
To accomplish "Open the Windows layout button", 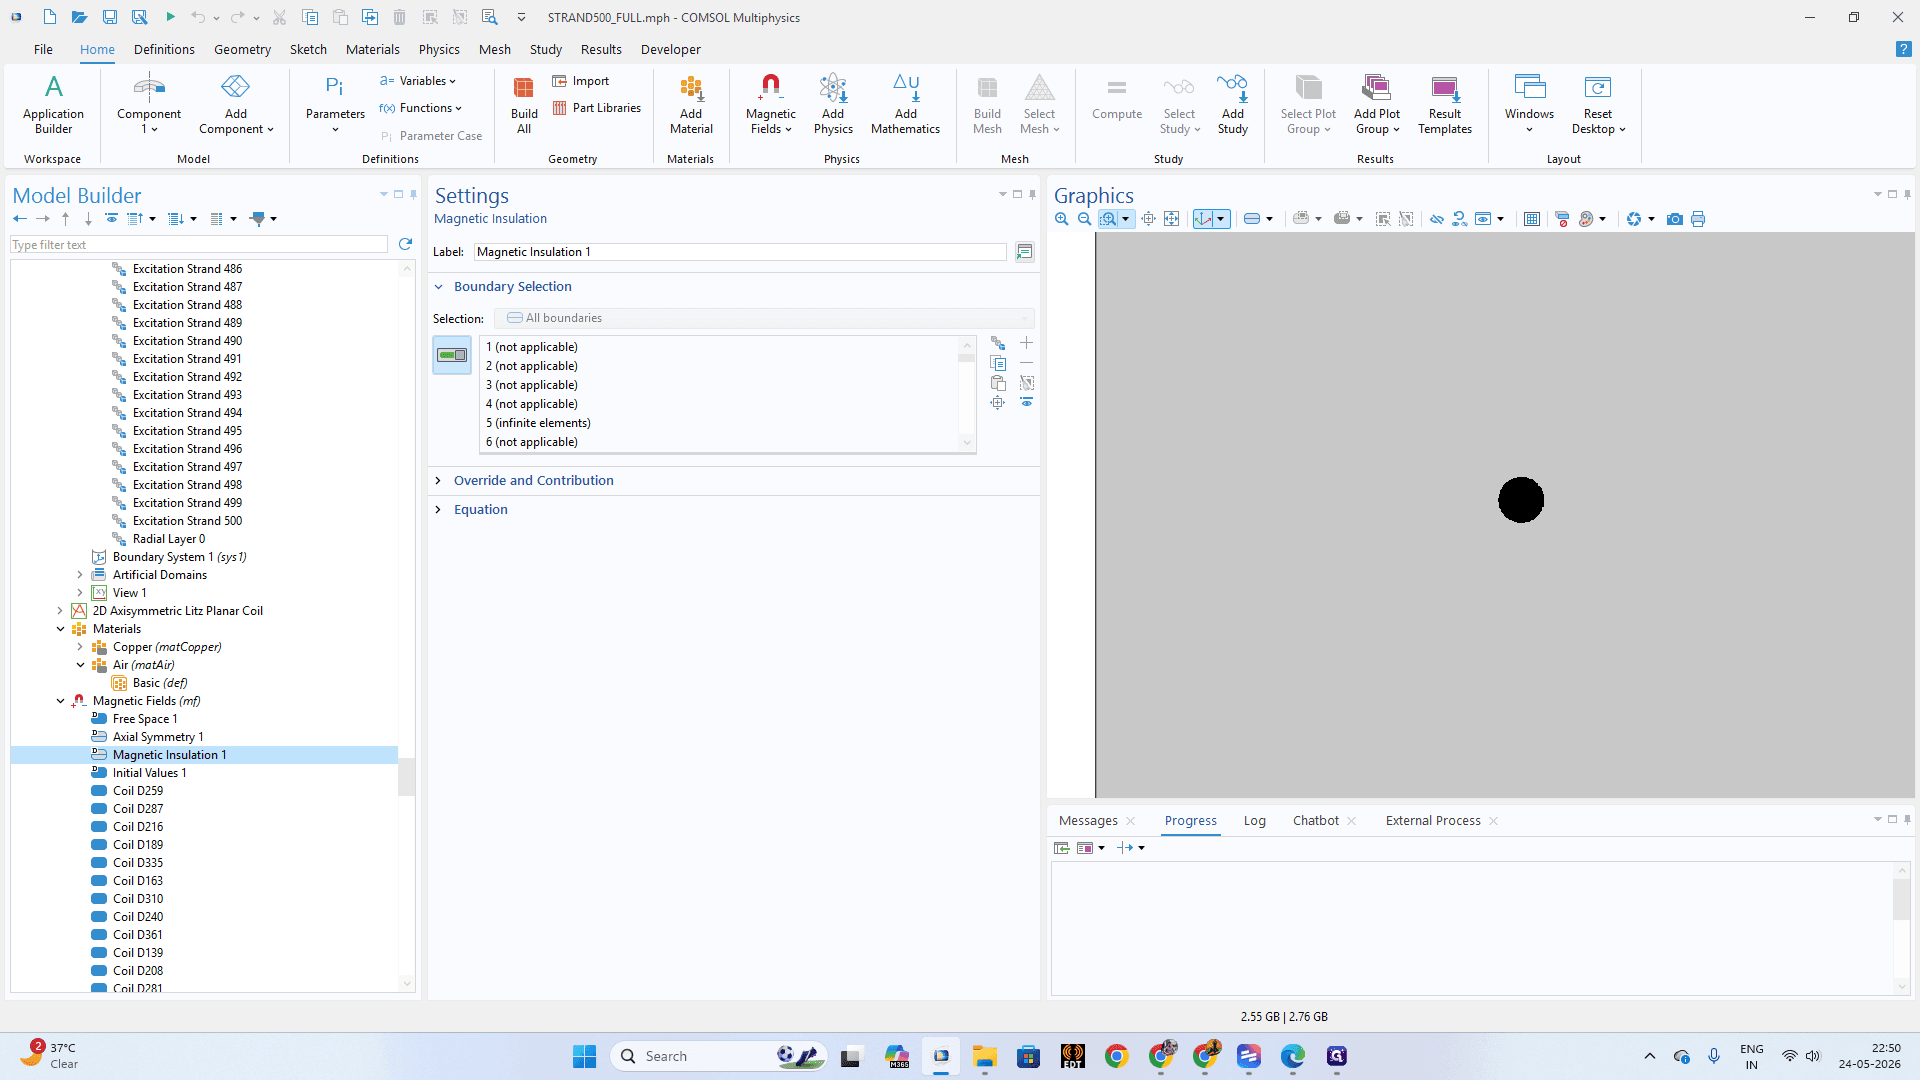I will tap(1529, 104).
